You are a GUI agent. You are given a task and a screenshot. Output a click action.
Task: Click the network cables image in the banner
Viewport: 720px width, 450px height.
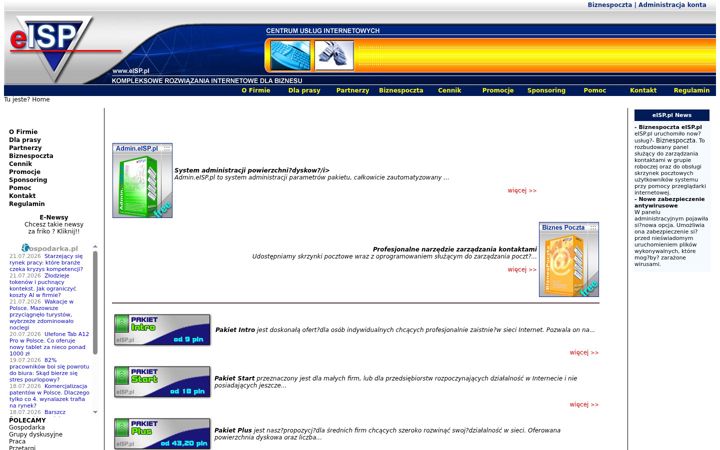tap(334, 56)
